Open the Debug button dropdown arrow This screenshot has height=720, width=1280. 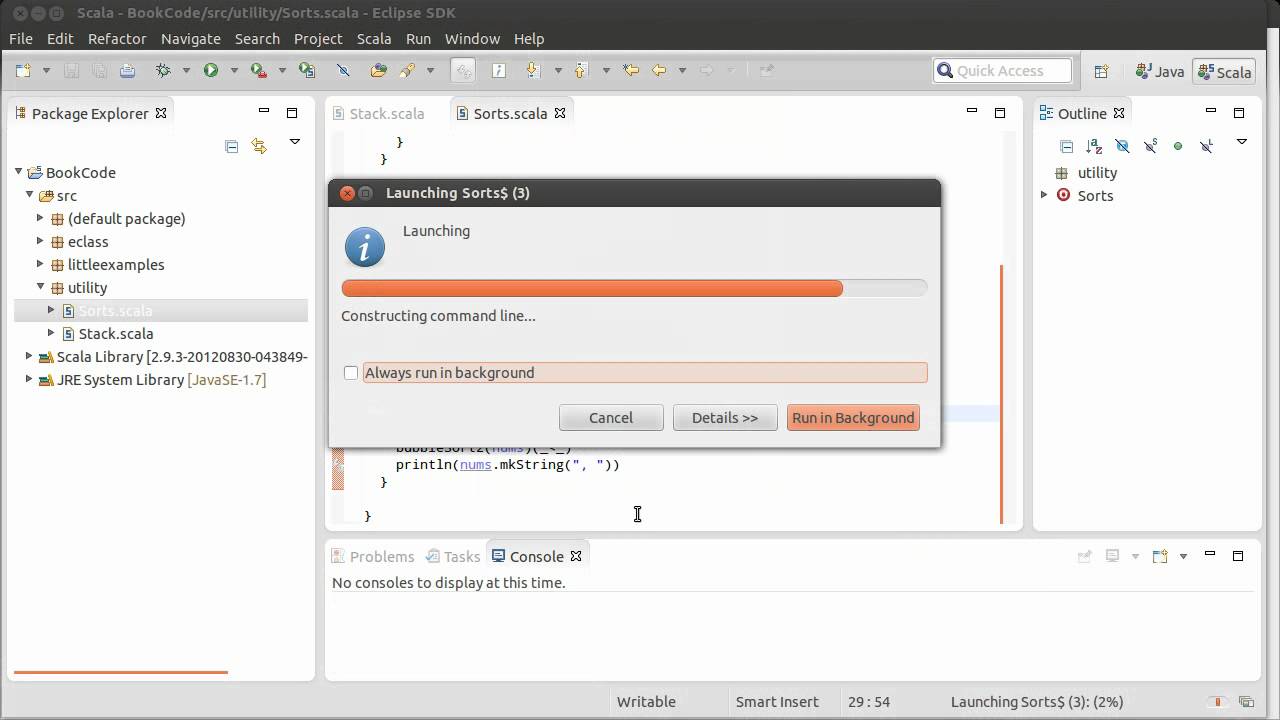click(x=186, y=70)
